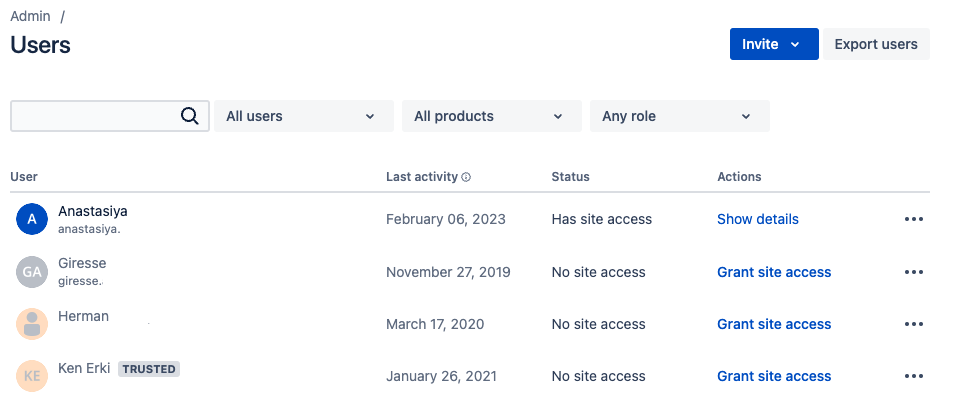
Task: Expand the All products filter dropdown
Action: tap(492, 116)
